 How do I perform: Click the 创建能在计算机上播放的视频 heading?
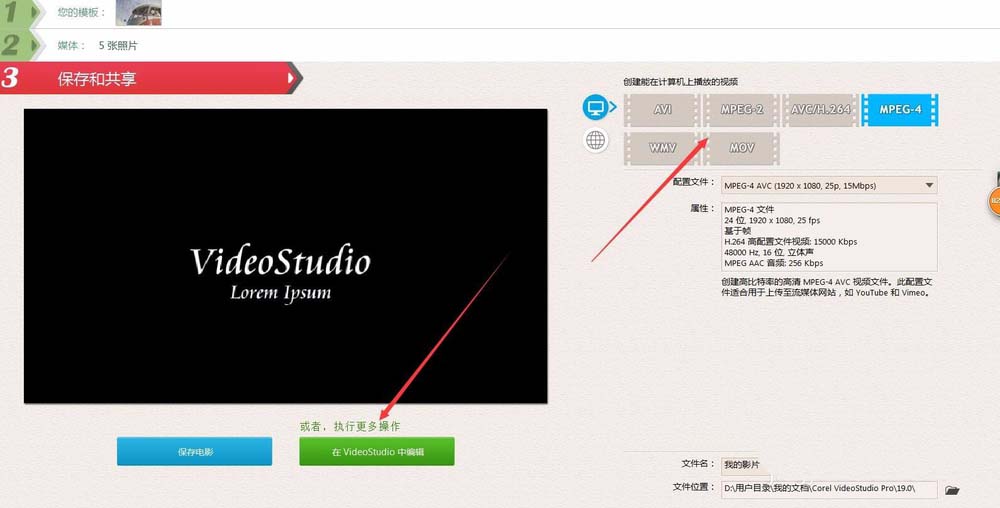coord(680,82)
